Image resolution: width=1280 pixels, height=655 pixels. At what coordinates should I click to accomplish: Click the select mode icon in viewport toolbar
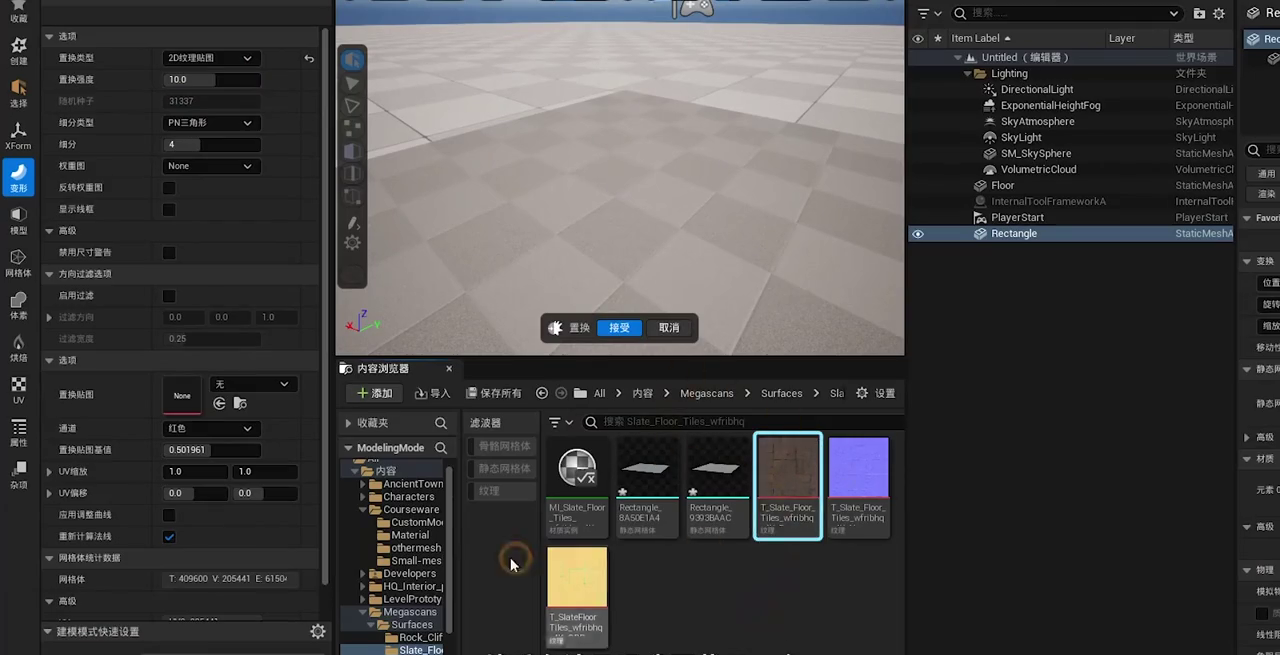coord(352,60)
